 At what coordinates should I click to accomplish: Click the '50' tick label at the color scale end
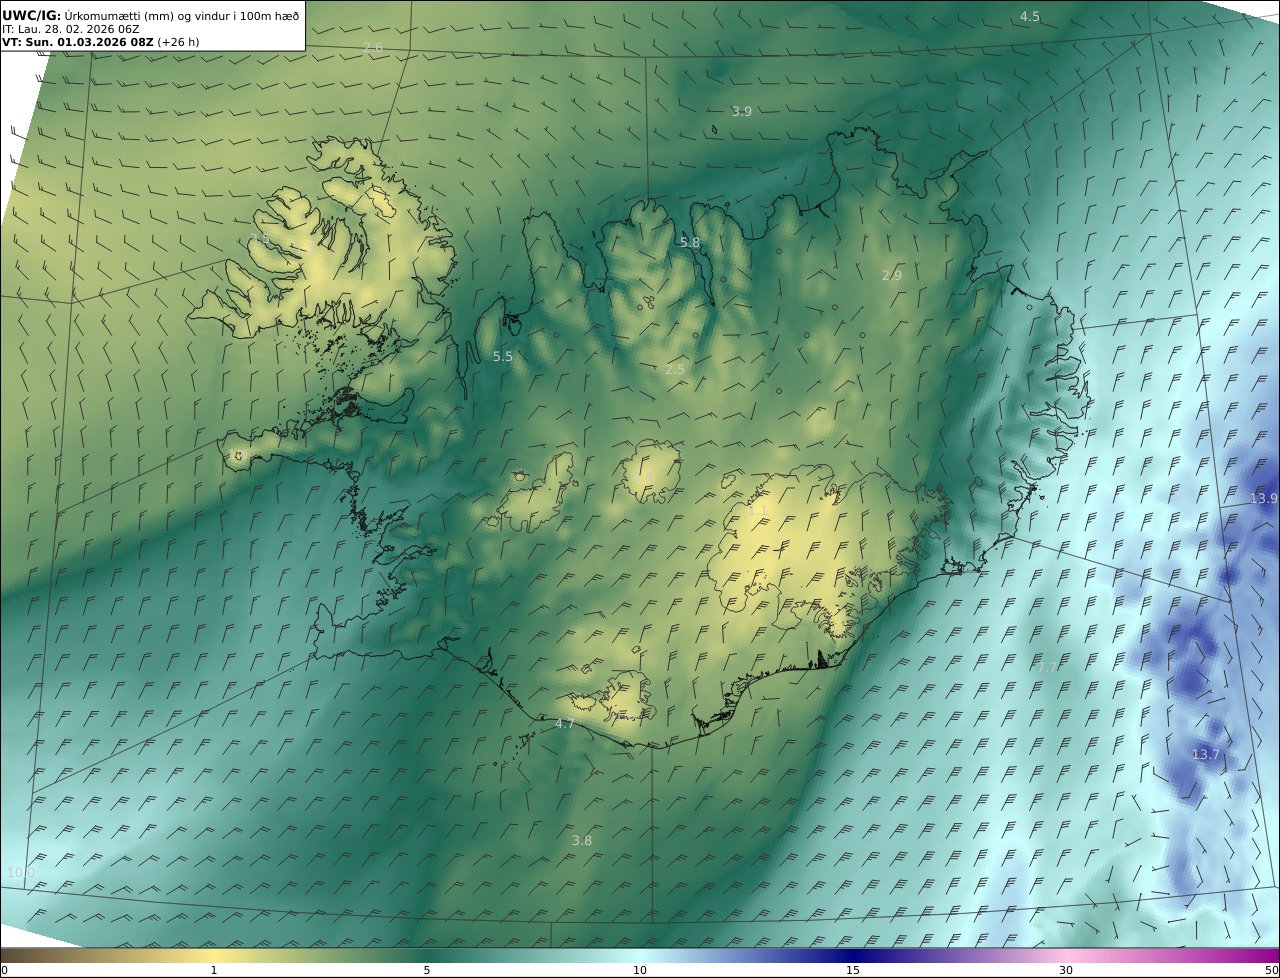(1271, 970)
